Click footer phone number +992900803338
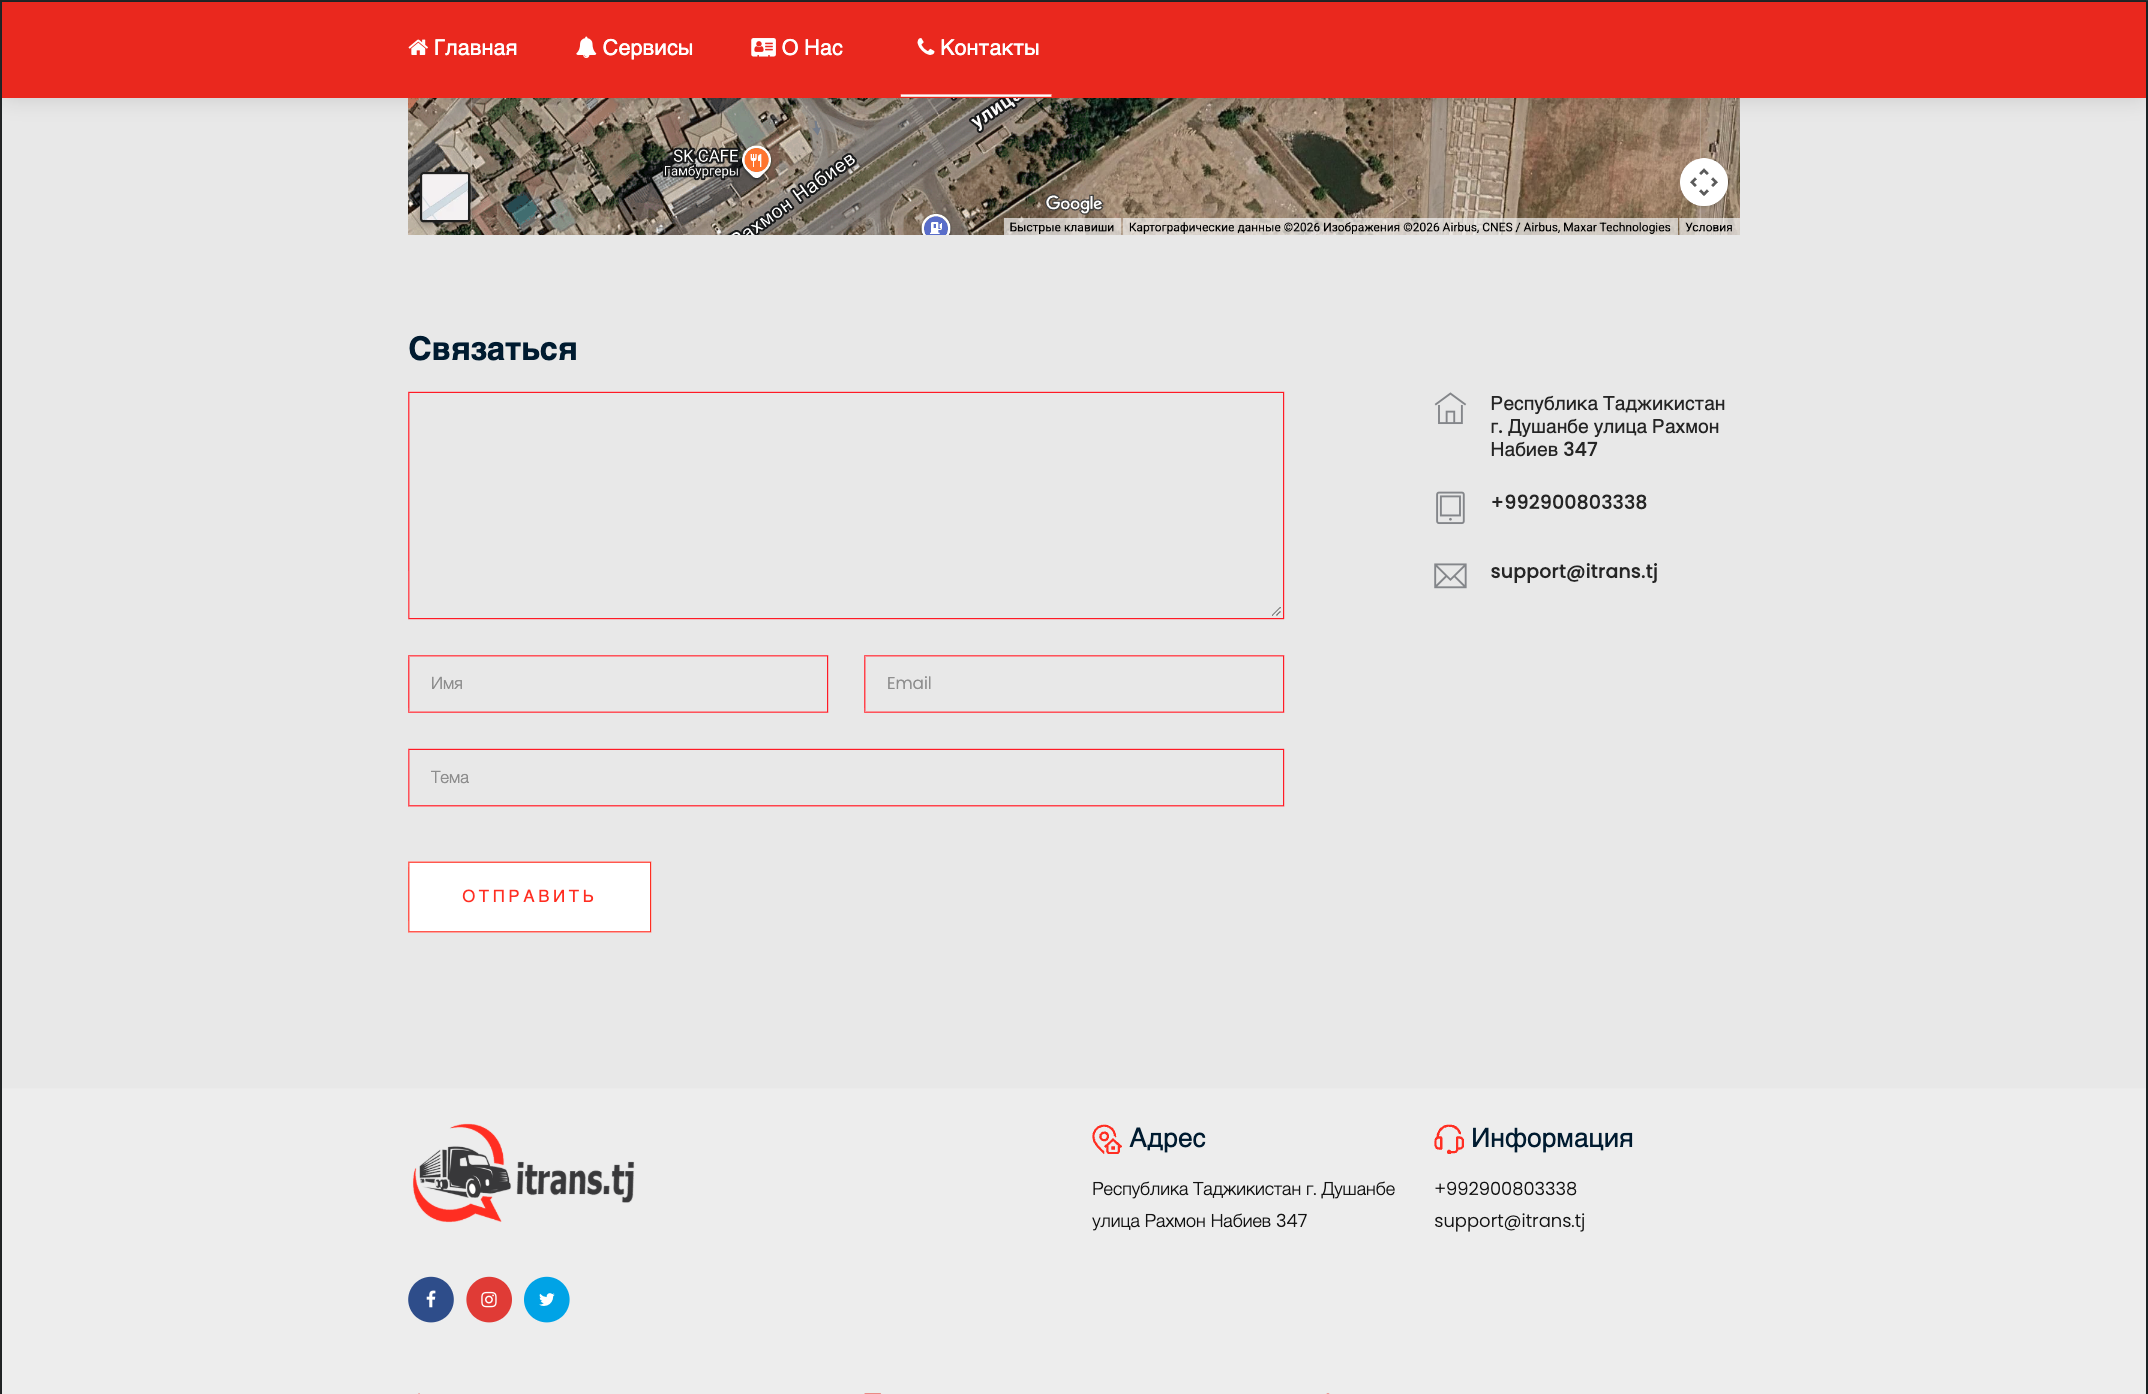The height and width of the screenshot is (1394, 2148). point(1505,1189)
